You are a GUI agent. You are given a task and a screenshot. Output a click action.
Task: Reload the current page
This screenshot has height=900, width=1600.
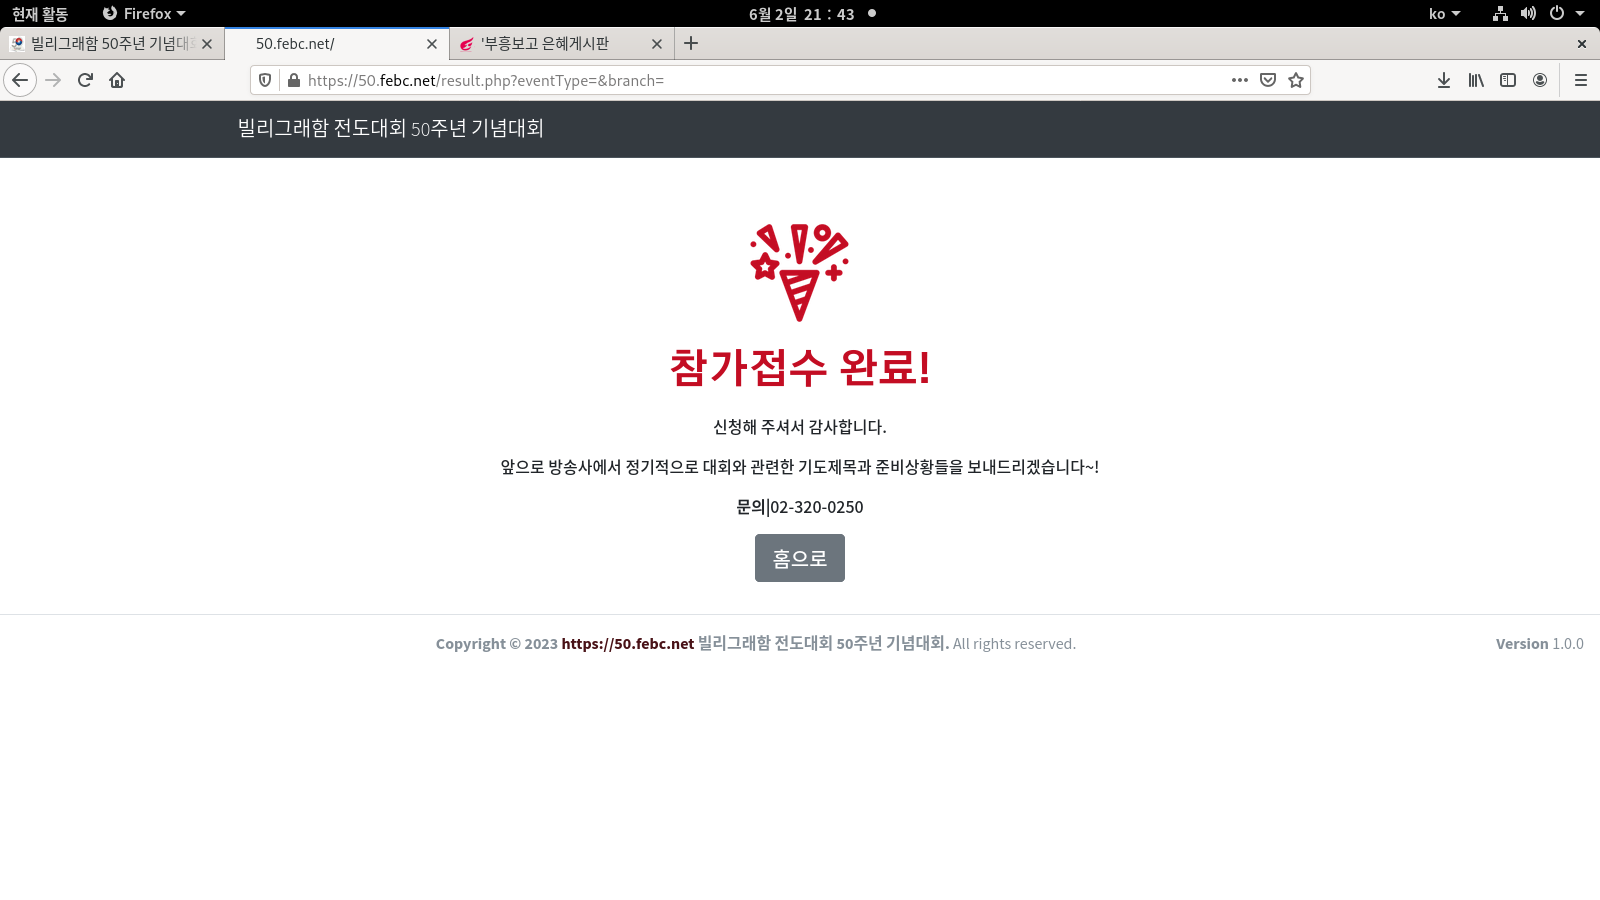click(85, 80)
